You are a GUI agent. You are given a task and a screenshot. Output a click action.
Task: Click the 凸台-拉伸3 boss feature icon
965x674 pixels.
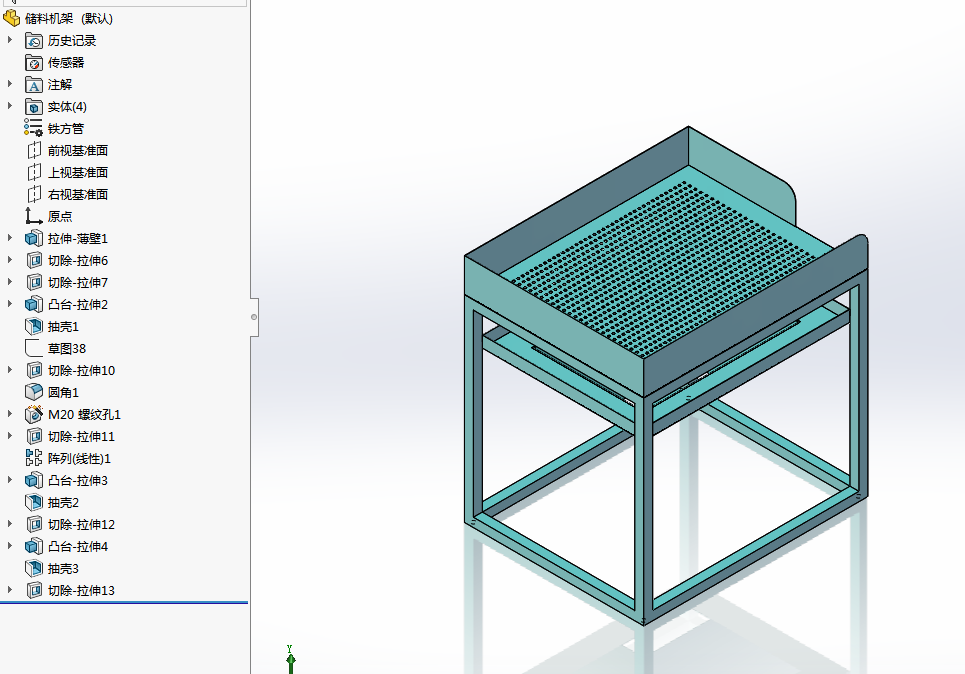coord(34,481)
